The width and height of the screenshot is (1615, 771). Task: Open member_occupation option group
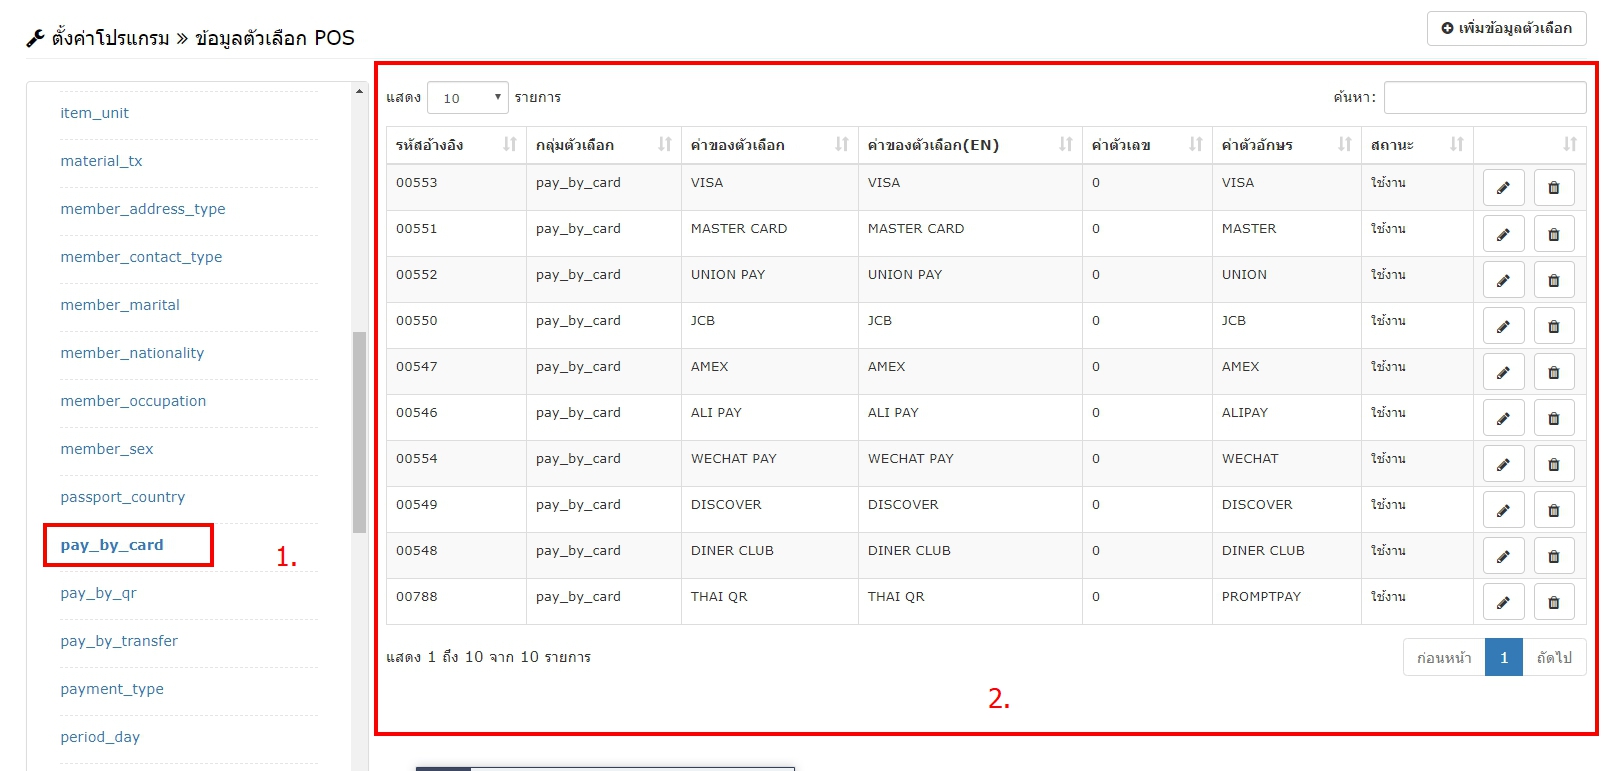click(x=133, y=401)
